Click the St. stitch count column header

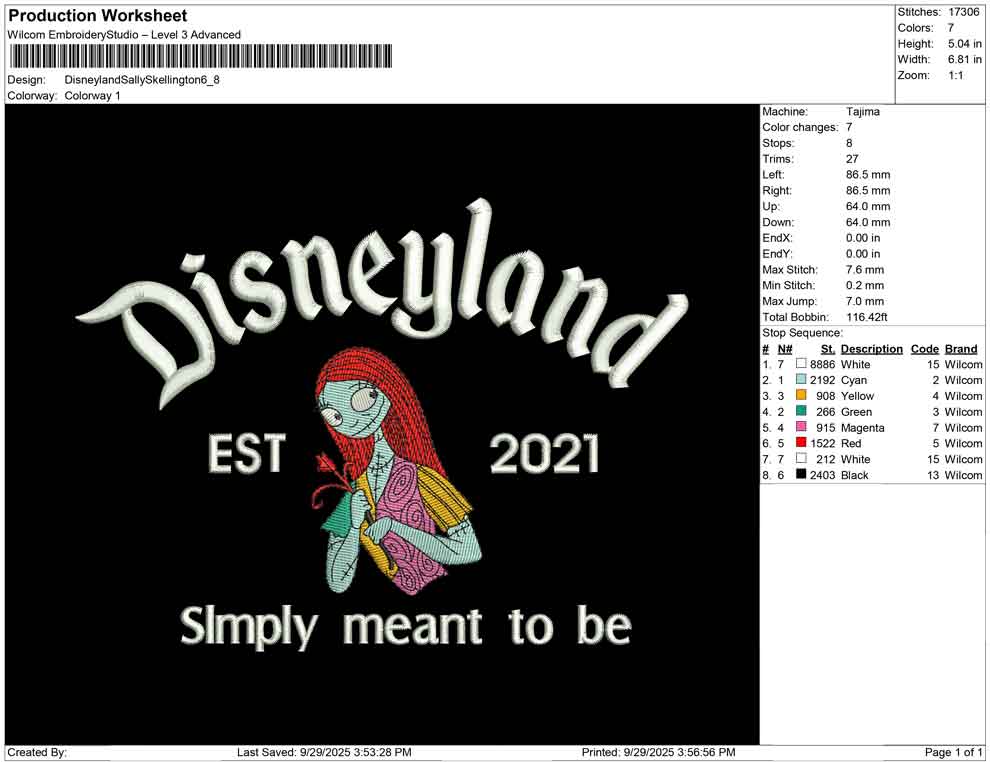[827, 349]
